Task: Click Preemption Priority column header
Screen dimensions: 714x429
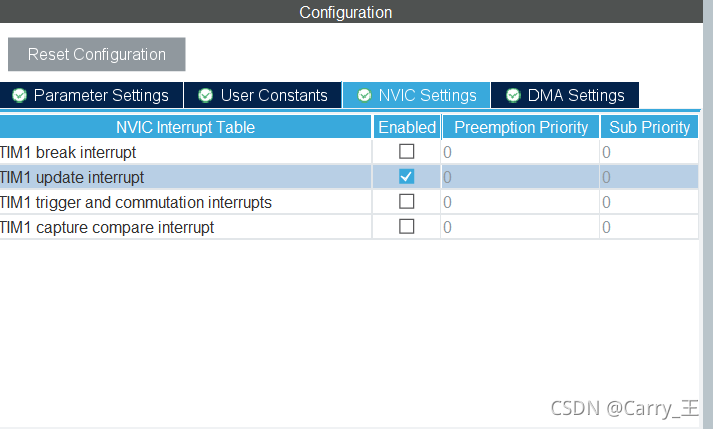Action: click(520, 127)
